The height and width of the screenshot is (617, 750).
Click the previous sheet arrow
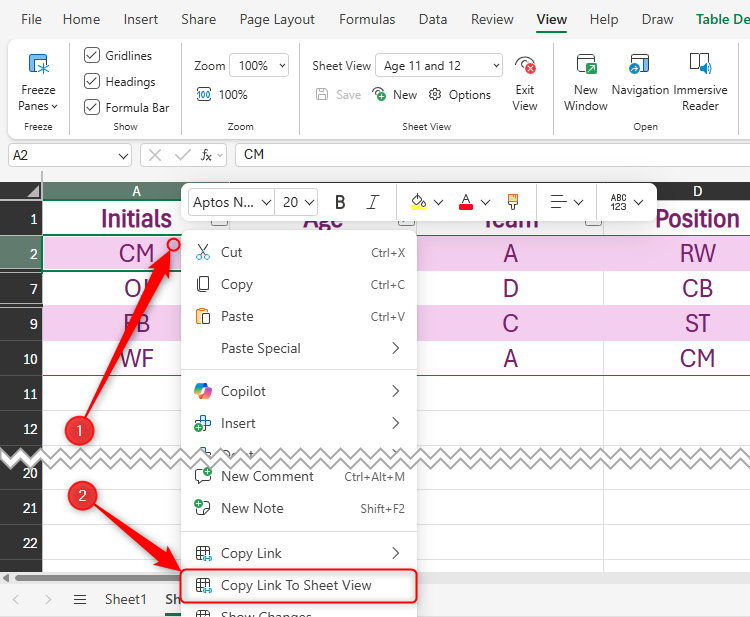pos(16,599)
